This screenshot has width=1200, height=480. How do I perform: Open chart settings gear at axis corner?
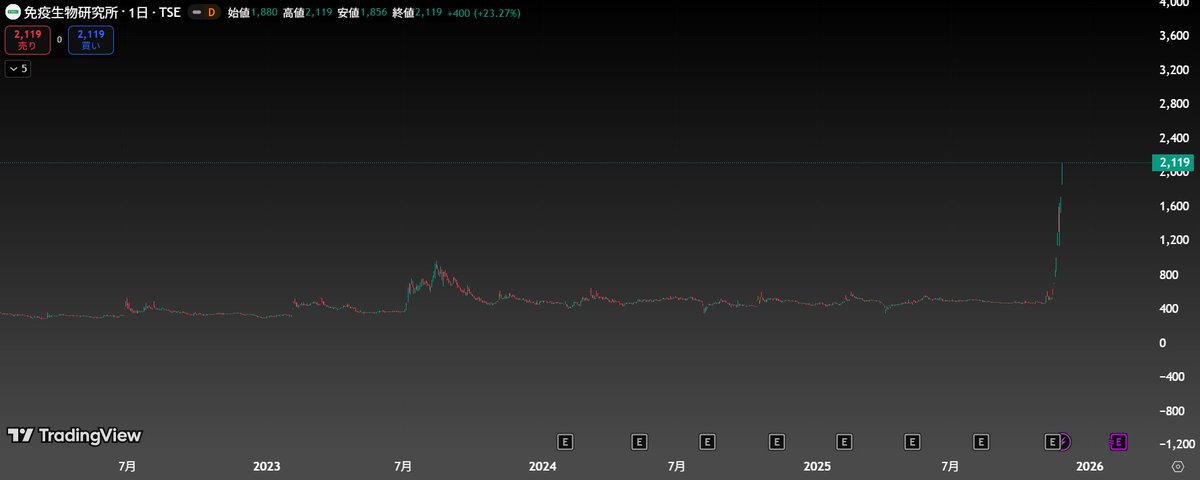click(1176, 466)
